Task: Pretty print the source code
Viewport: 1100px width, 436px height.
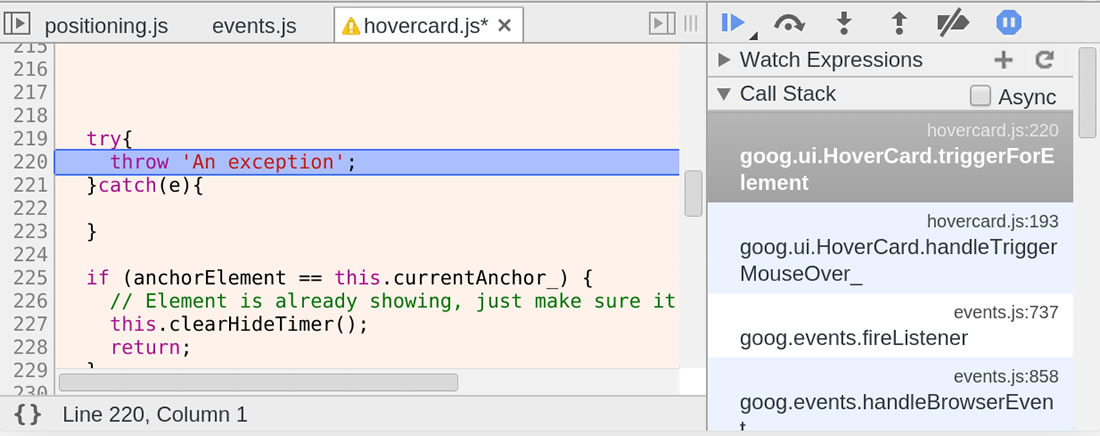Action: (x=28, y=414)
